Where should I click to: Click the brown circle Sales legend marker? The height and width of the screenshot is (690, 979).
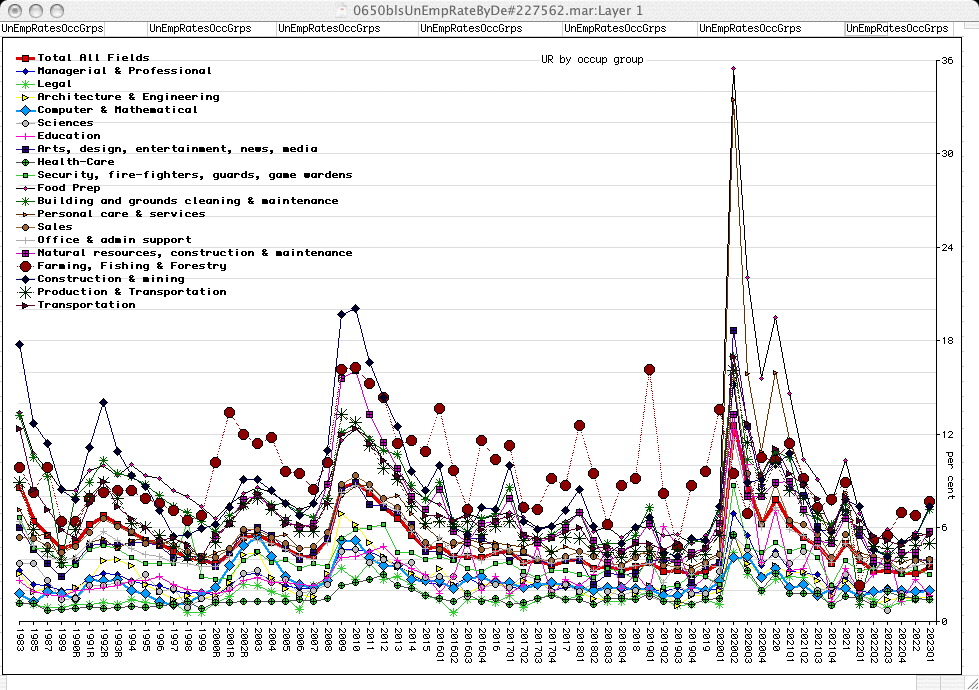[27, 227]
